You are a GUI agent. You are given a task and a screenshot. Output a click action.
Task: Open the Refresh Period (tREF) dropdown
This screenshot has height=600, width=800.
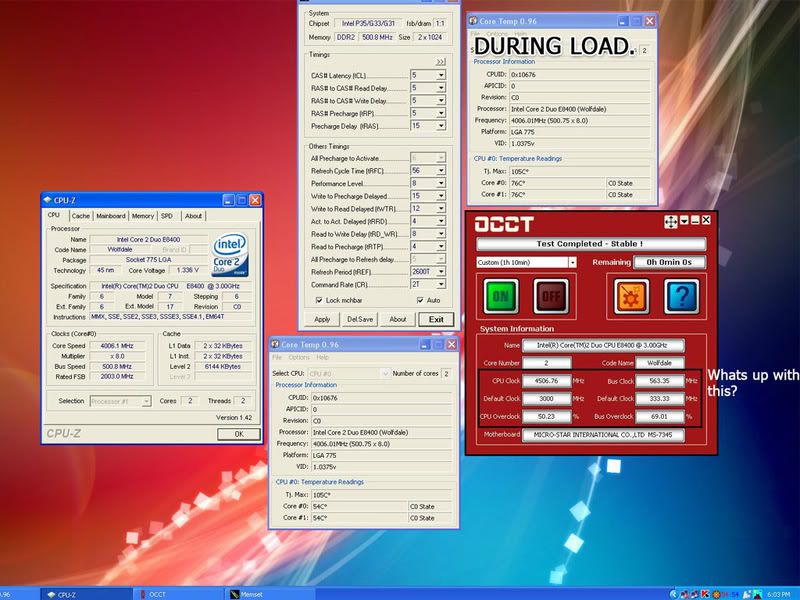coord(441,271)
